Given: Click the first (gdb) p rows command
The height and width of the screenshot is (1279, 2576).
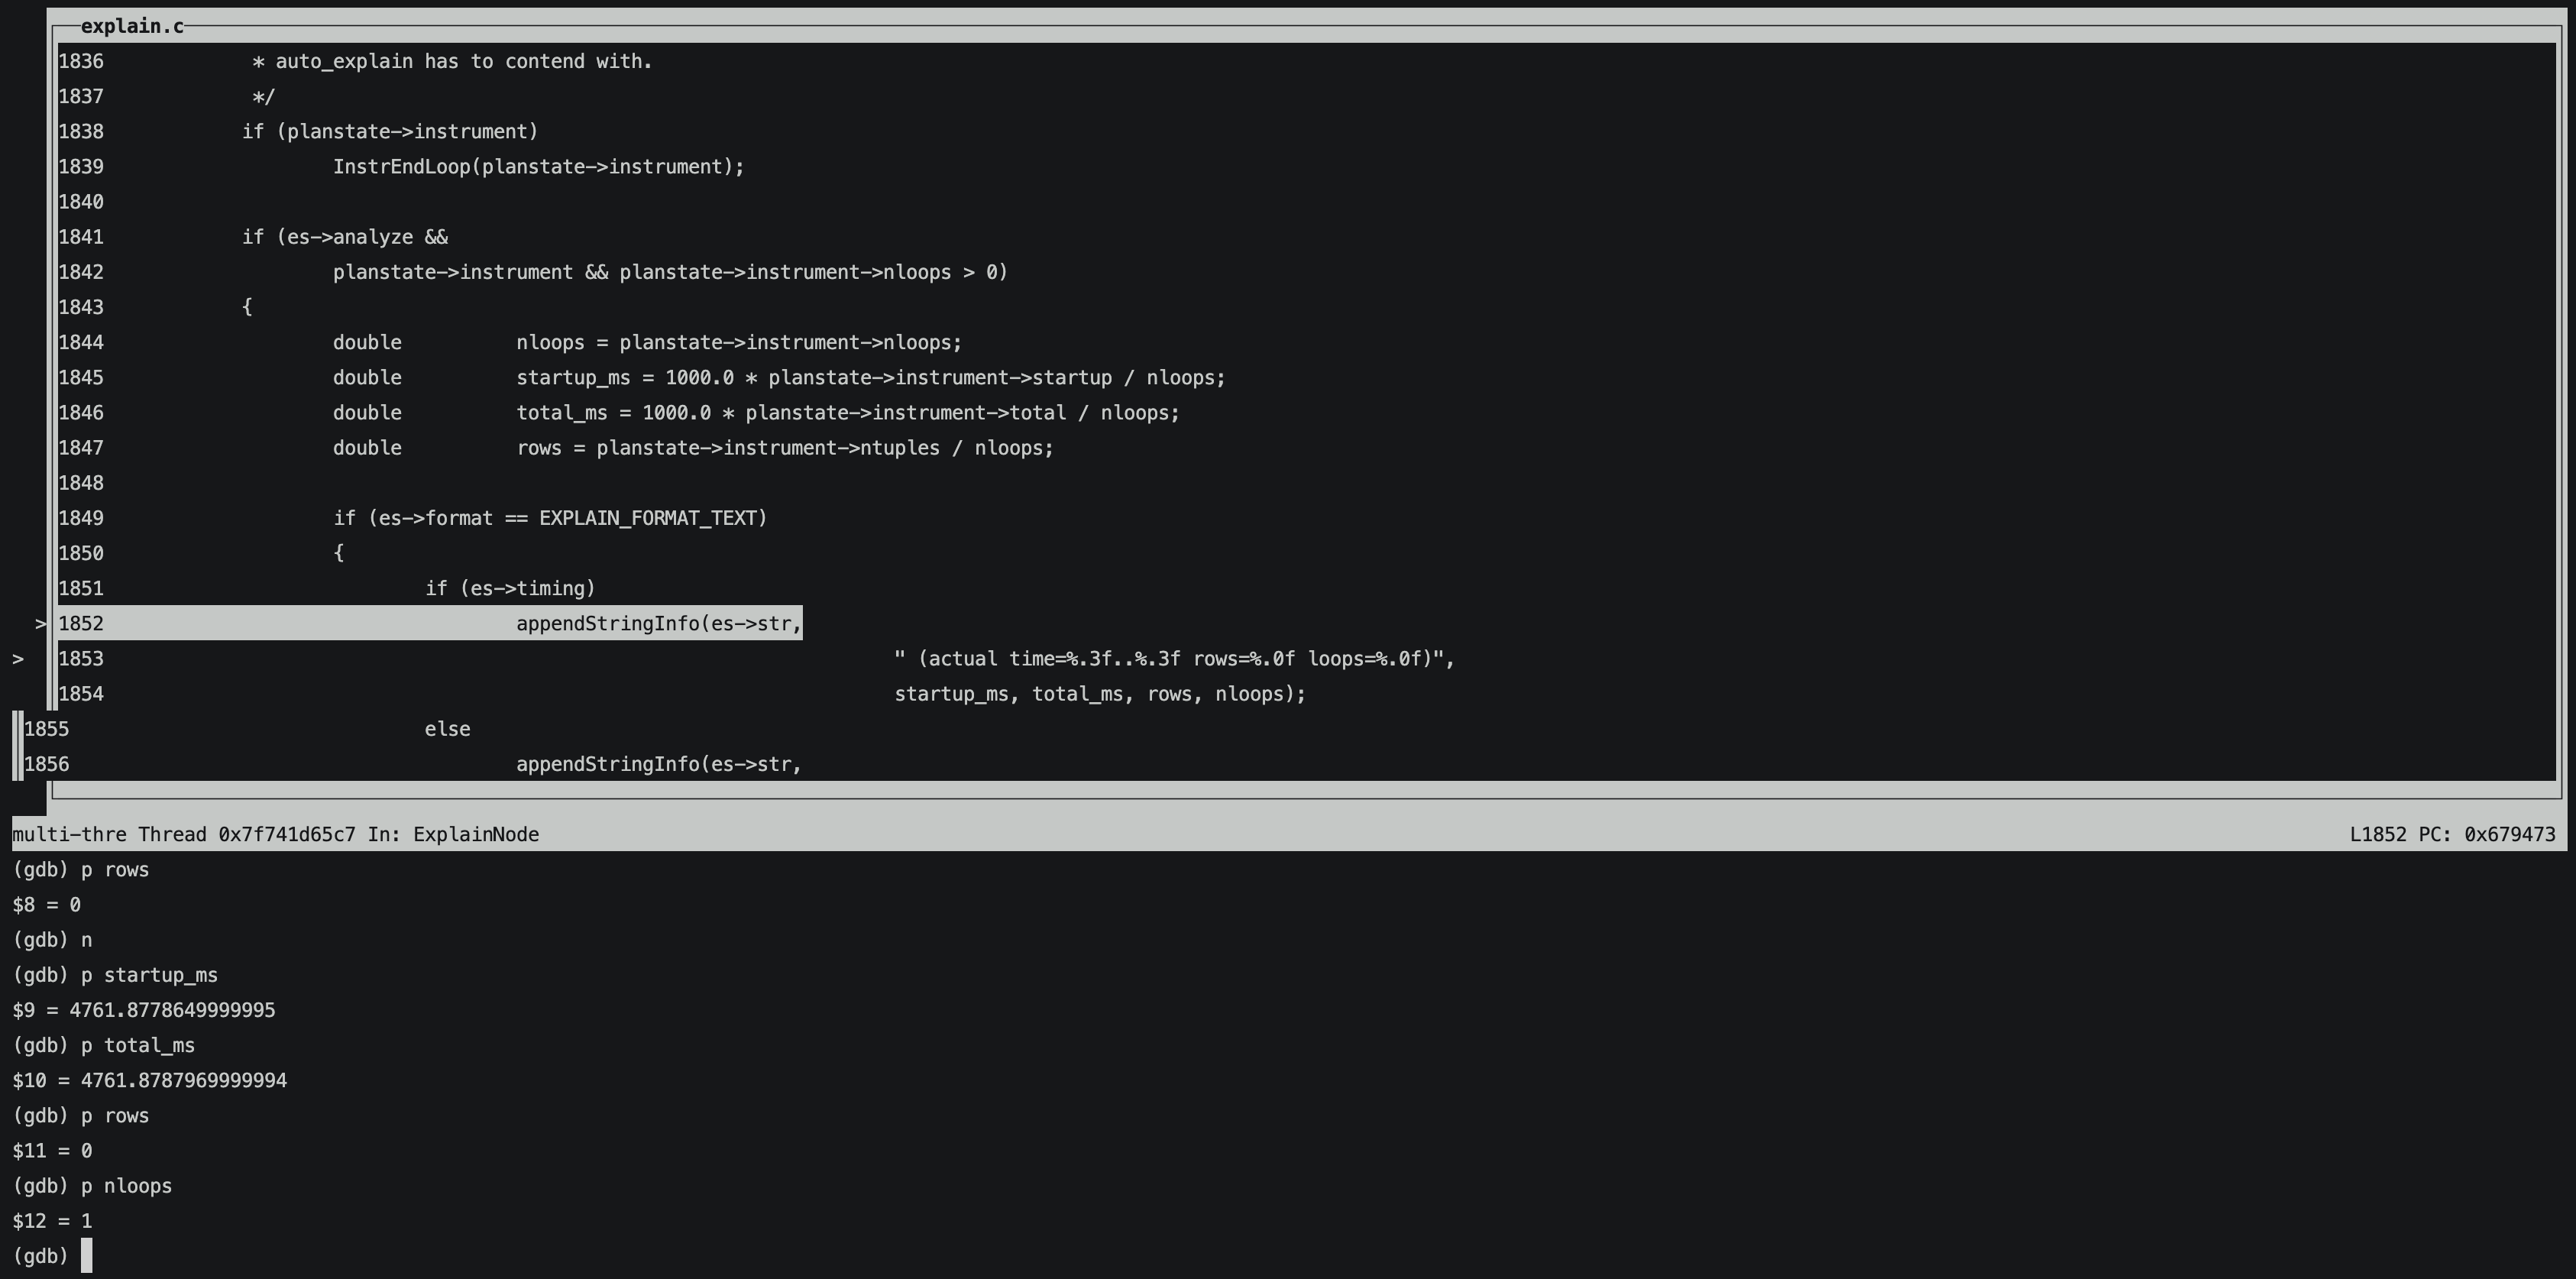Looking at the screenshot, I should click(x=81, y=870).
